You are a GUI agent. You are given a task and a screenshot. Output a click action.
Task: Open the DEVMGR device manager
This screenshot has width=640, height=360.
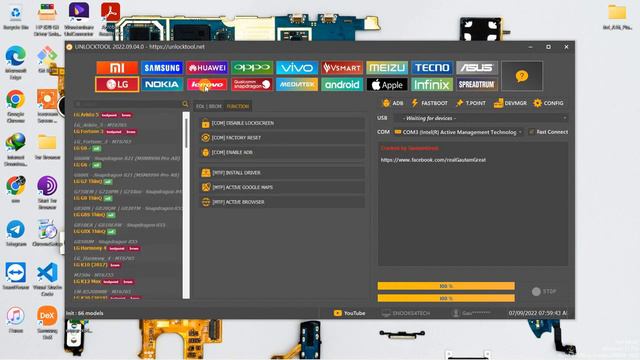[510, 103]
